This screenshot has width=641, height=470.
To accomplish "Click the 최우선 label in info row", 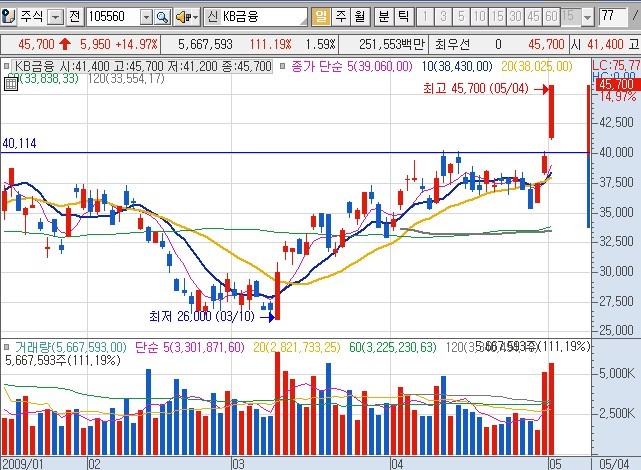I will coord(452,44).
